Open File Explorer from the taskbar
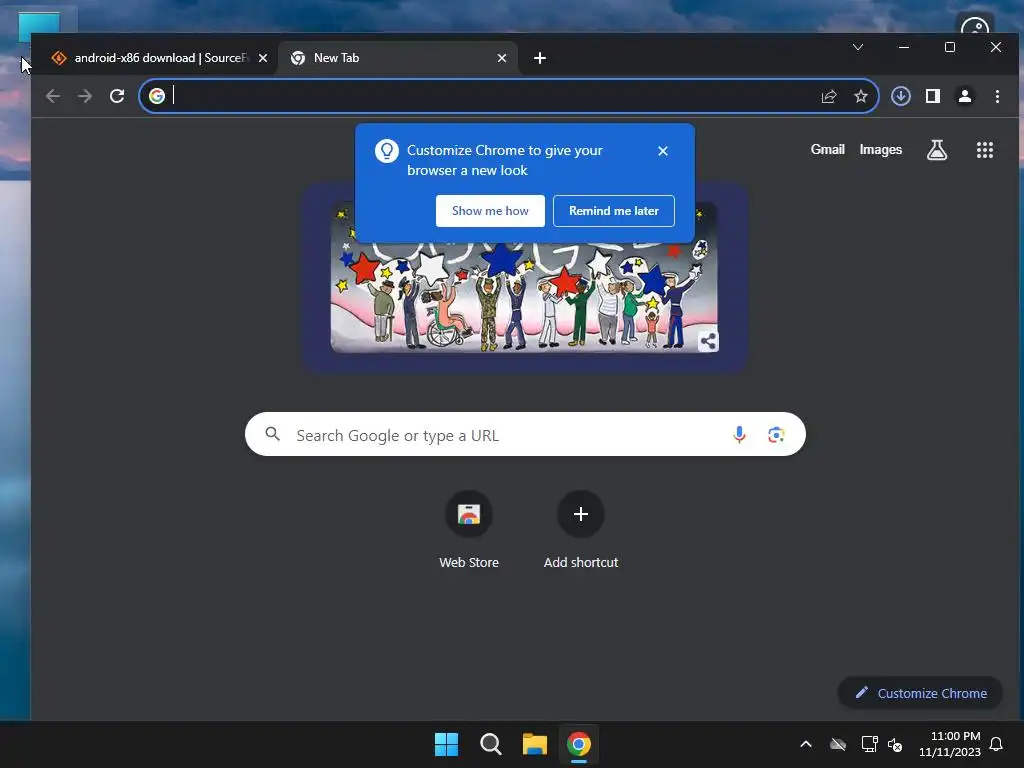Viewport: 1024px width, 768px height. (x=535, y=744)
